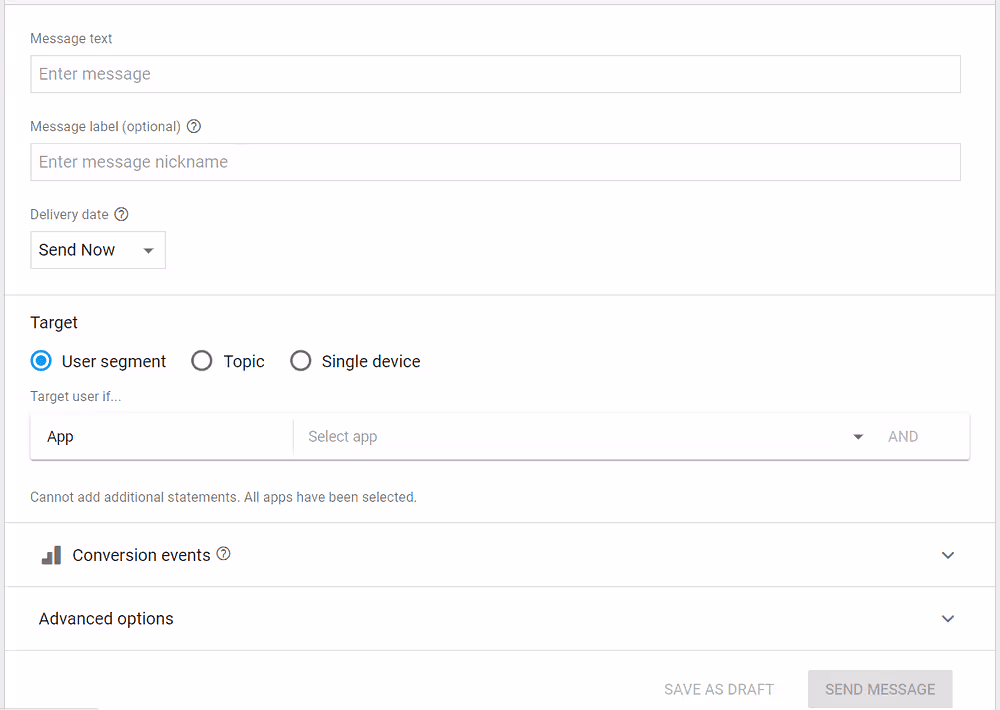Open help icon beside Delivery date
This screenshot has height=710, width=1000.
point(121,214)
